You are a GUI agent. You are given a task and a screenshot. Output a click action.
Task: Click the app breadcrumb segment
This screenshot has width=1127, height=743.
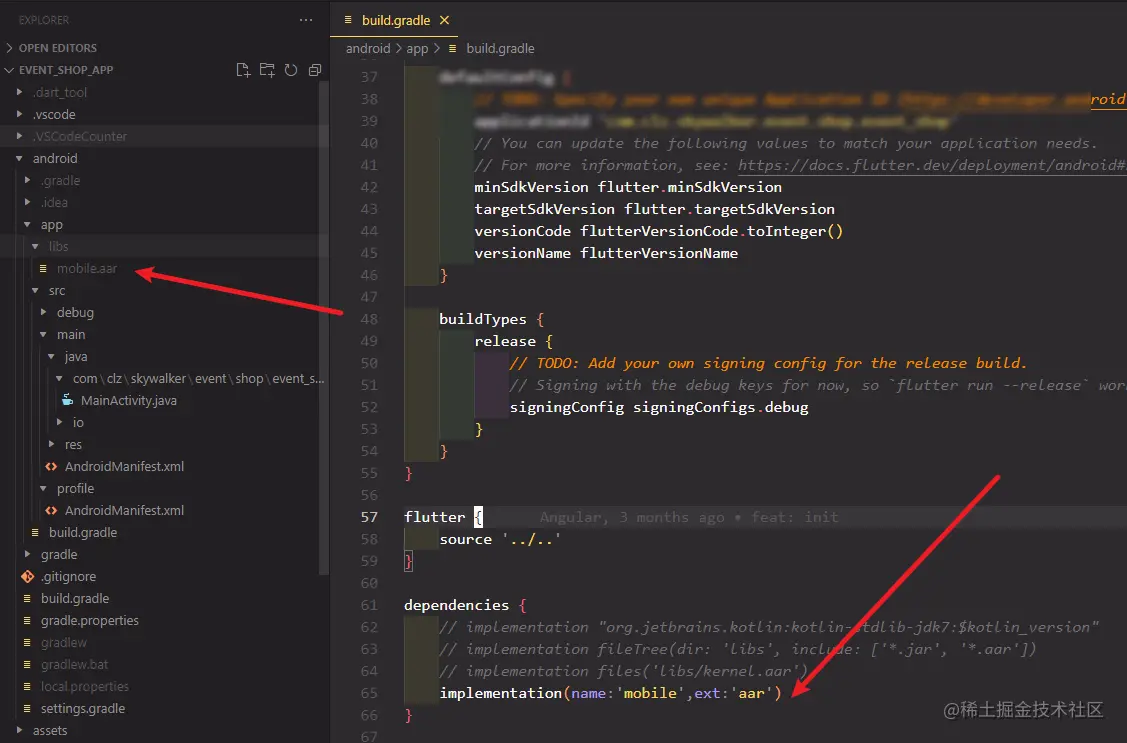pos(417,48)
